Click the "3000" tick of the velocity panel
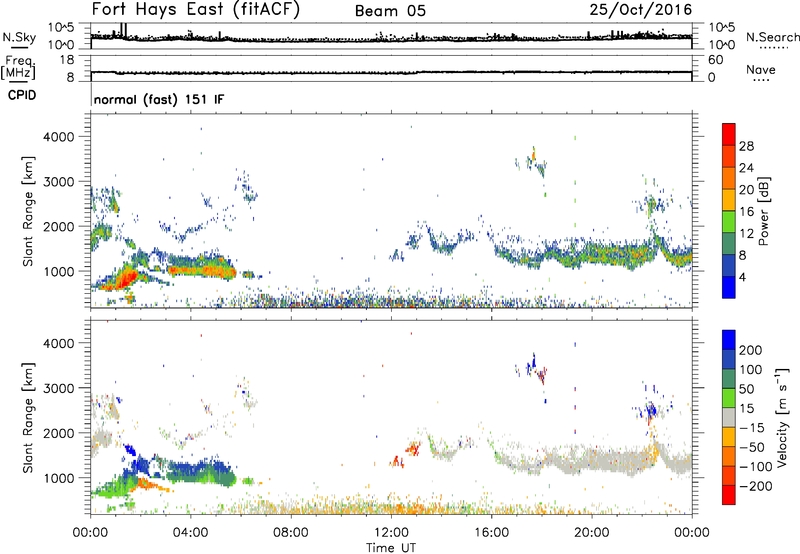The width and height of the screenshot is (800, 554). click(x=58, y=388)
